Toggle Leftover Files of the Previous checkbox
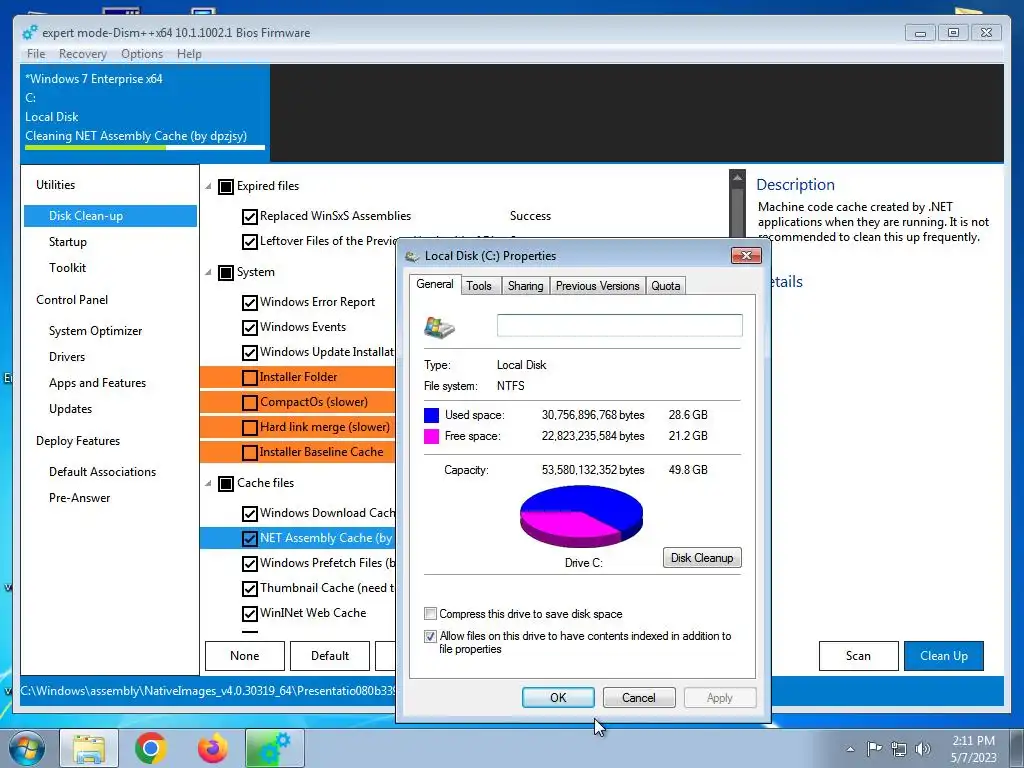The height and width of the screenshot is (768, 1024). click(249, 242)
